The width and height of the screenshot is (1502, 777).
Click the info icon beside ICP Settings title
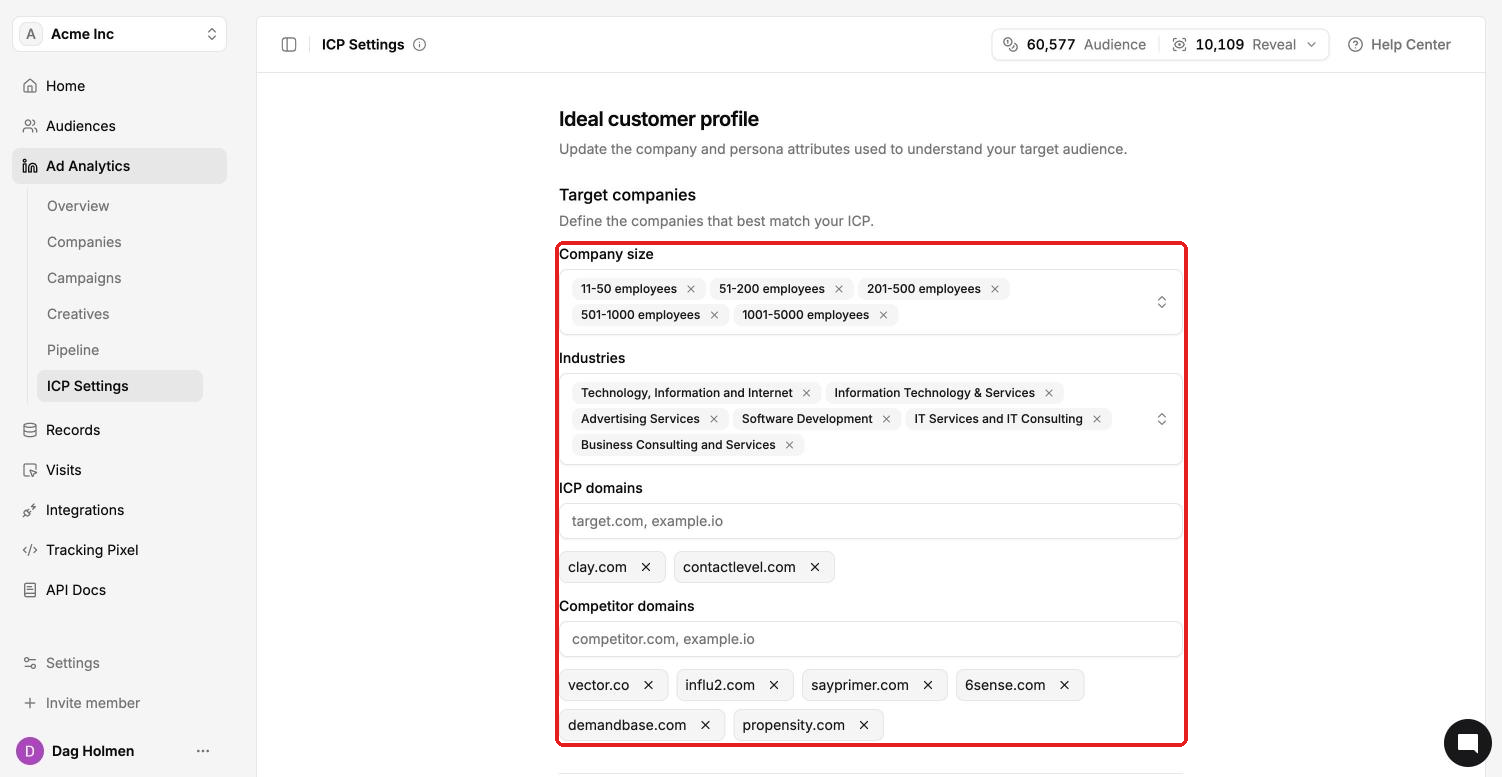point(420,45)
